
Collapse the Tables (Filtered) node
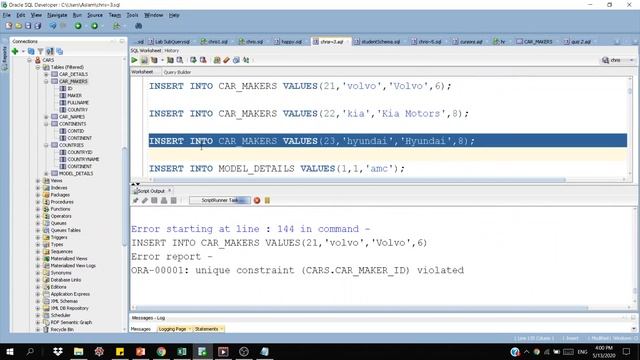click(x=38, y=67)
